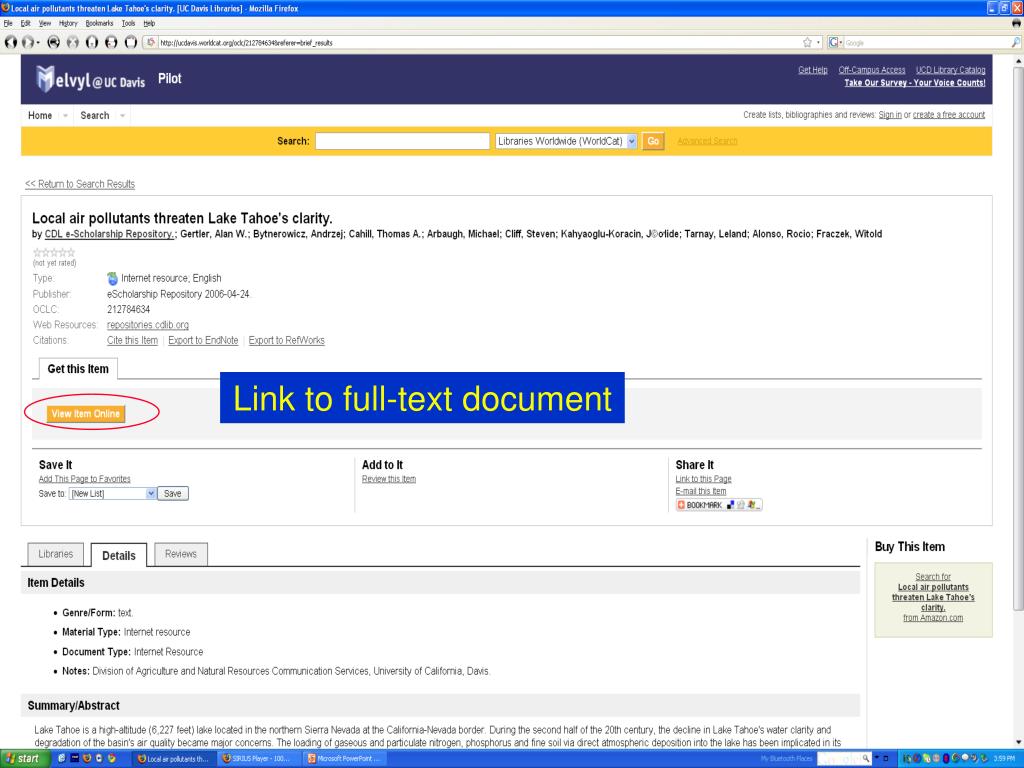This screenshot has width=1024, height=768.
Task: Open the History menu
Action: [x=68, y=23]
